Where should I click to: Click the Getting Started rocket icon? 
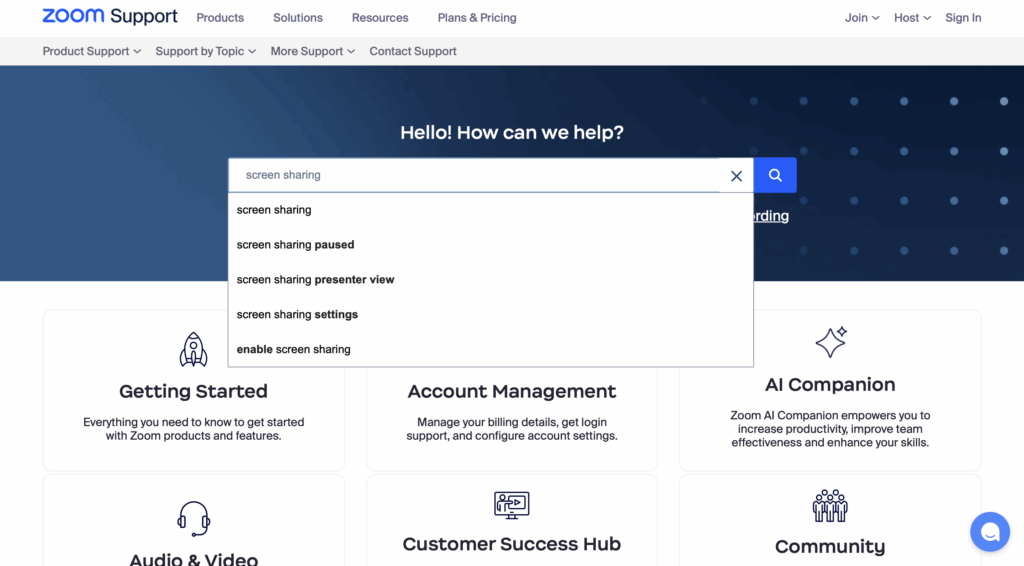pyautogui.click(x=193, y=349)
